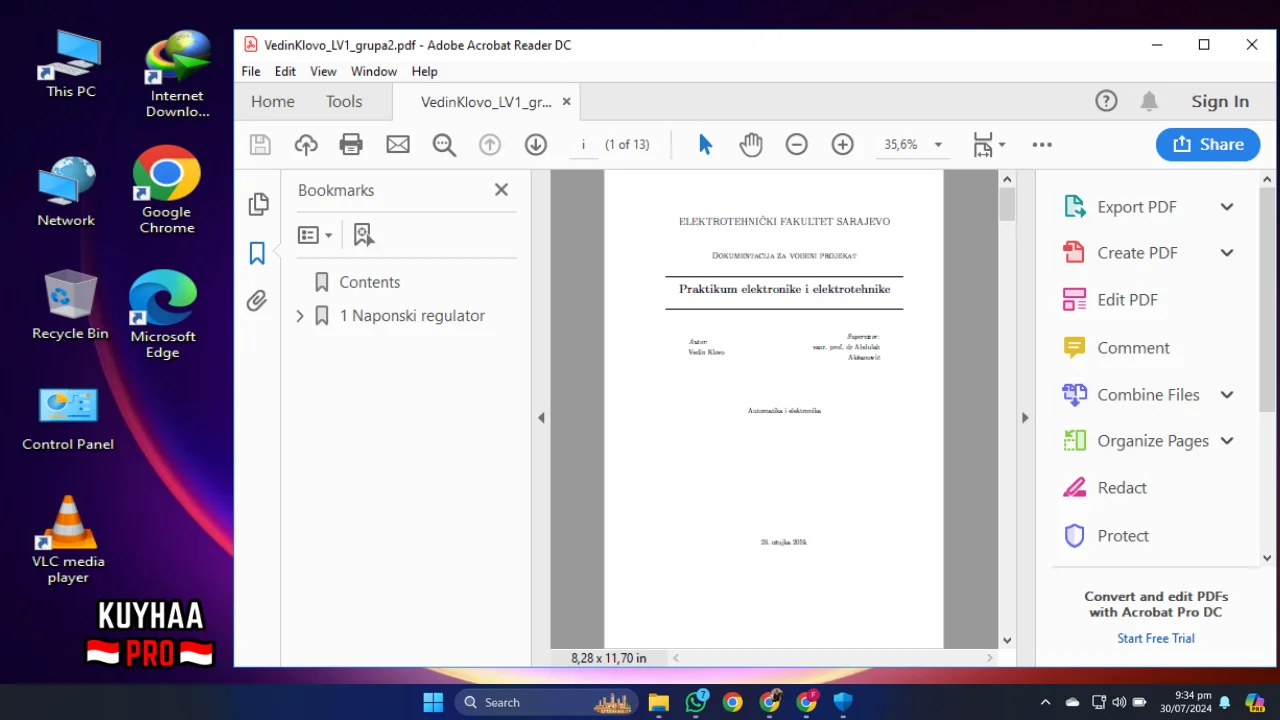Click the Start Free Trial link
The image size is (1280, 720).
point(1156,638)
